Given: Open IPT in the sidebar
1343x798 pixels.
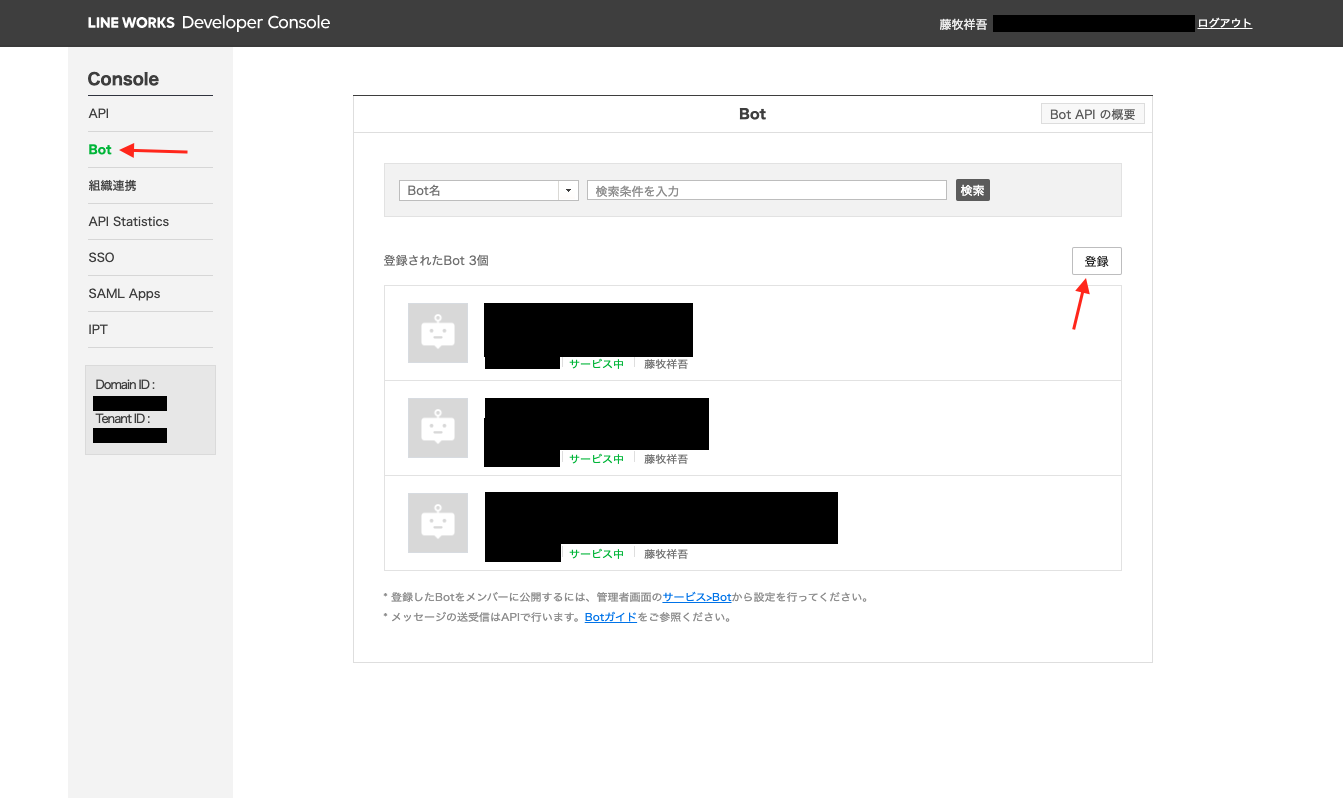Looking at the screenshot, I should tap(98, 329).
